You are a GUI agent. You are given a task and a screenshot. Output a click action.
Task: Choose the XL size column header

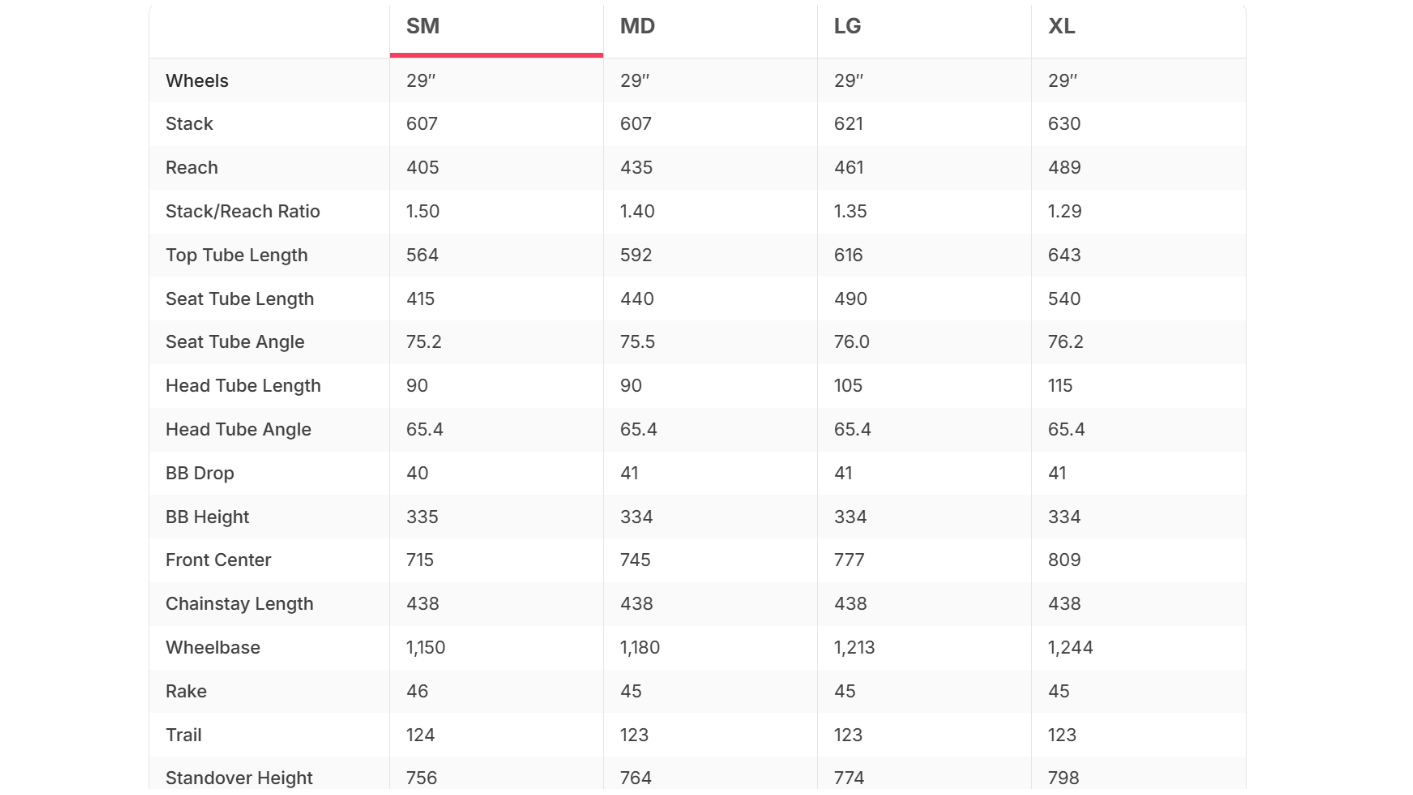tap(1138, 27)
